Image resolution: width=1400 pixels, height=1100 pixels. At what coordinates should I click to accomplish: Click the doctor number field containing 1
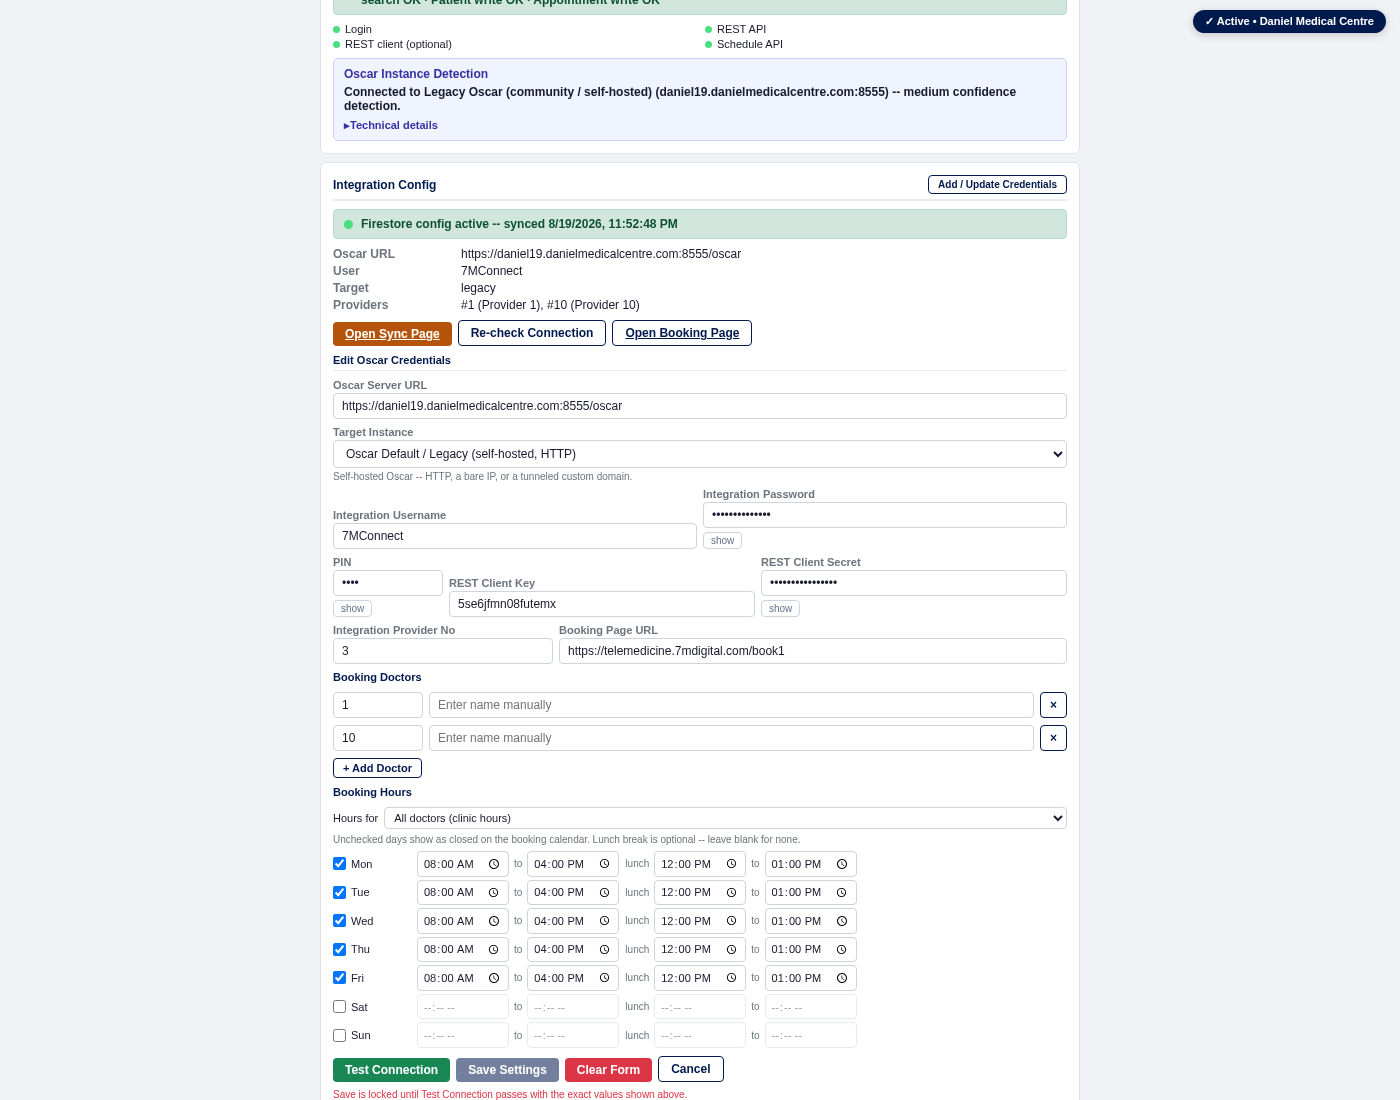pyautogui.click(x=378, y=705)
